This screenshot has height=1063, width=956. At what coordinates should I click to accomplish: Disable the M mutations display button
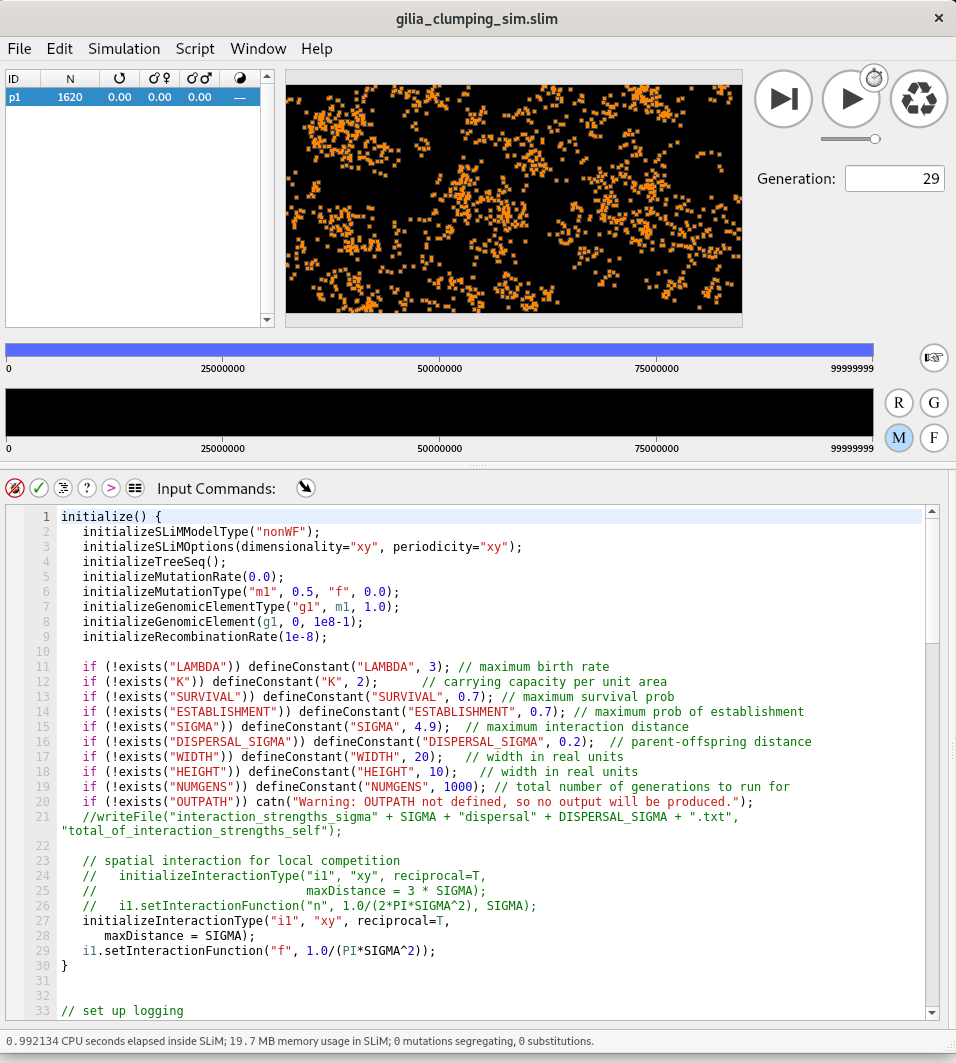(898, 437)
